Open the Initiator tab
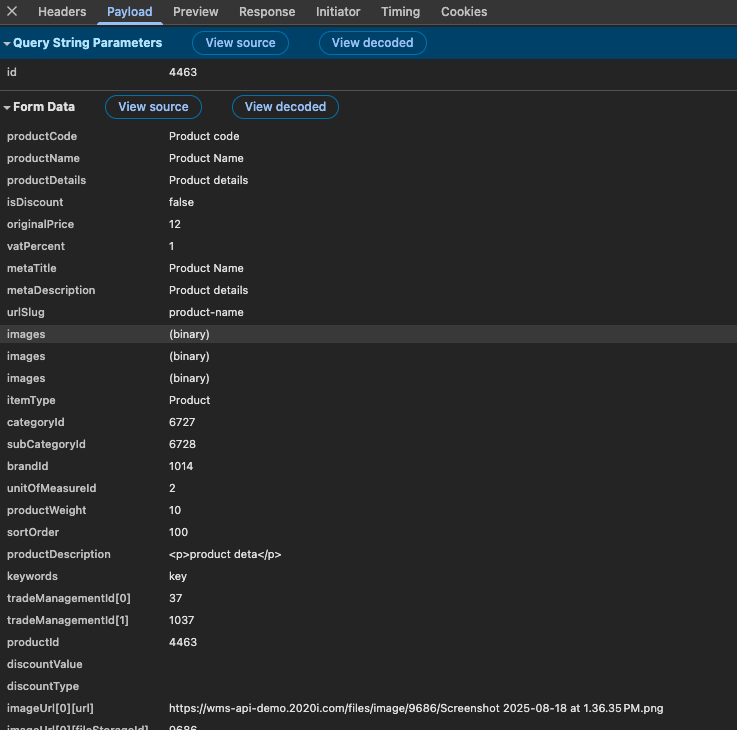The height and width of the screenshot is (730, 737). click(338, 12)
